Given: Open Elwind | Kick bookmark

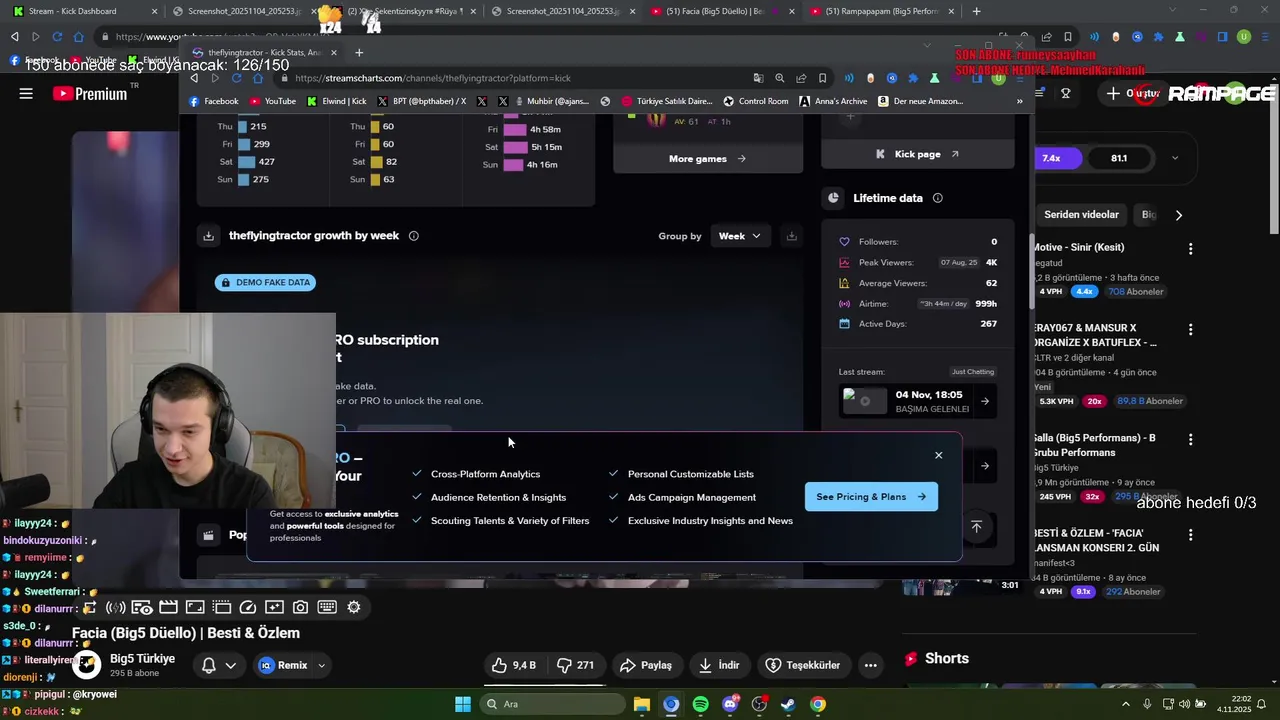Looking at the screenshot, I should (x=337, y=101).
